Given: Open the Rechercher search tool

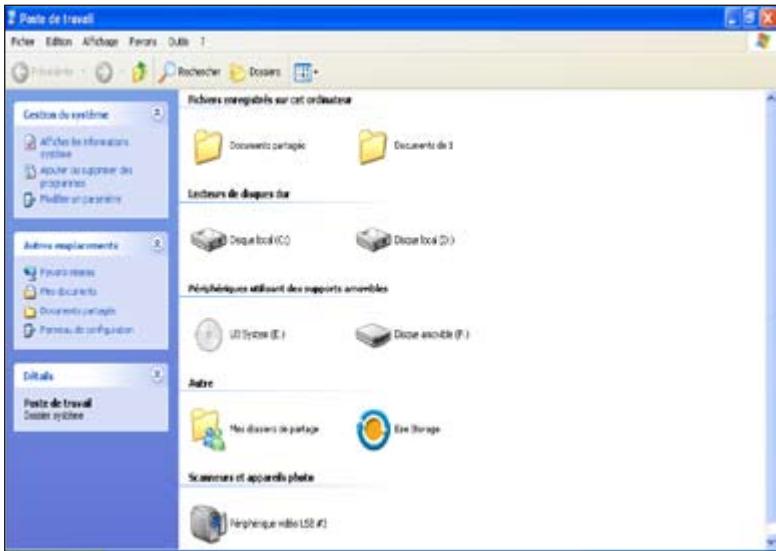Looking at the screenshot, I should (x=190, y=72).
